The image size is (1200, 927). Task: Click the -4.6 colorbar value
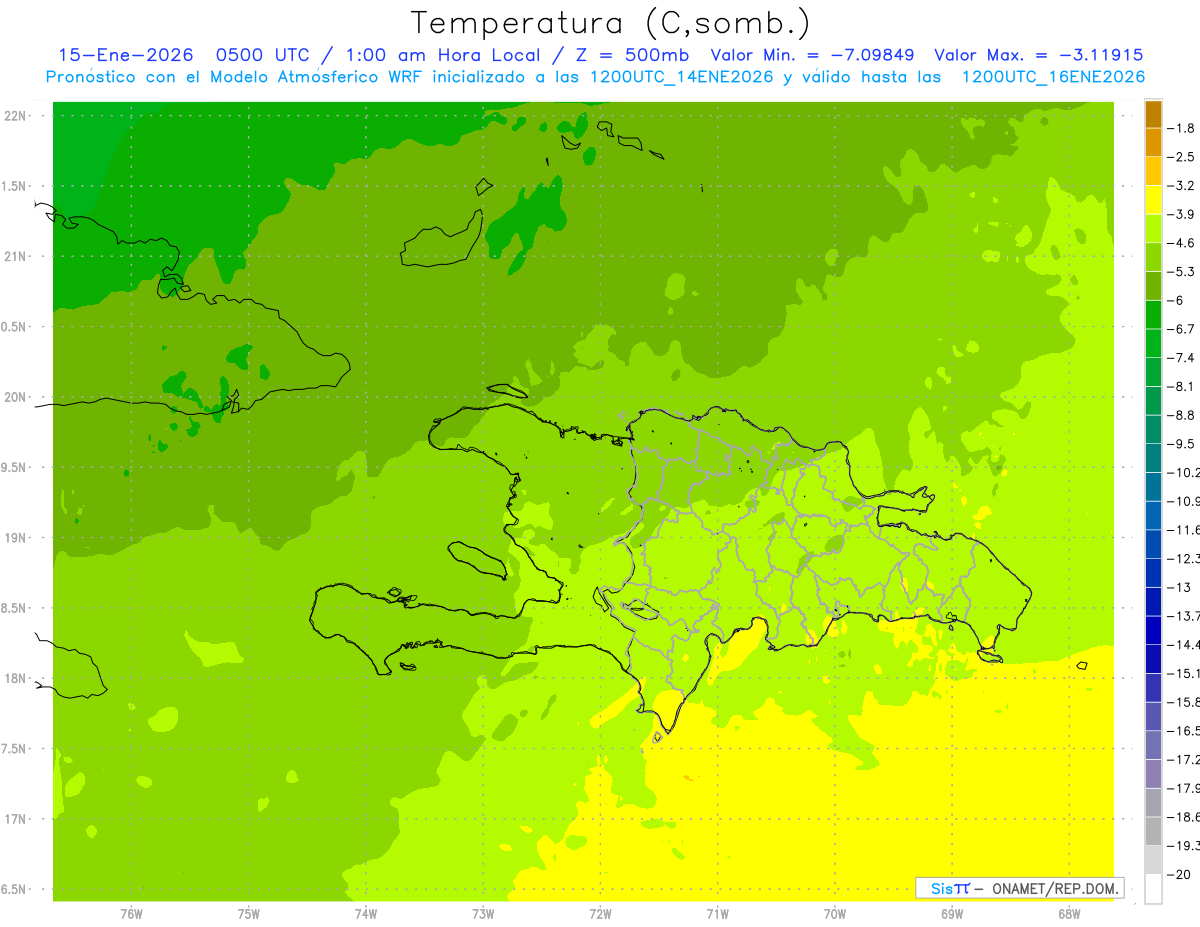coord(1182,243)
